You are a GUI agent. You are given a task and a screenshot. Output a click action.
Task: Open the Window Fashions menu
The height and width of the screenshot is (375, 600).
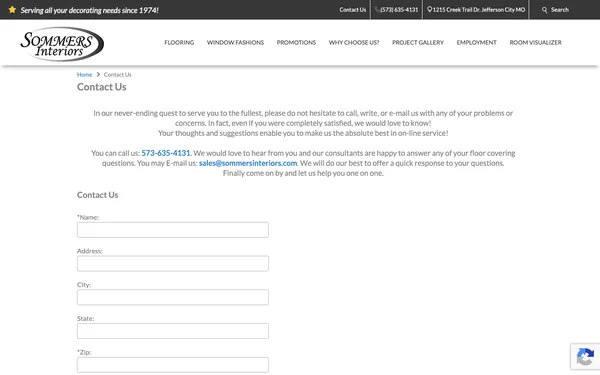pyautogui.click(x=235, y=42)
